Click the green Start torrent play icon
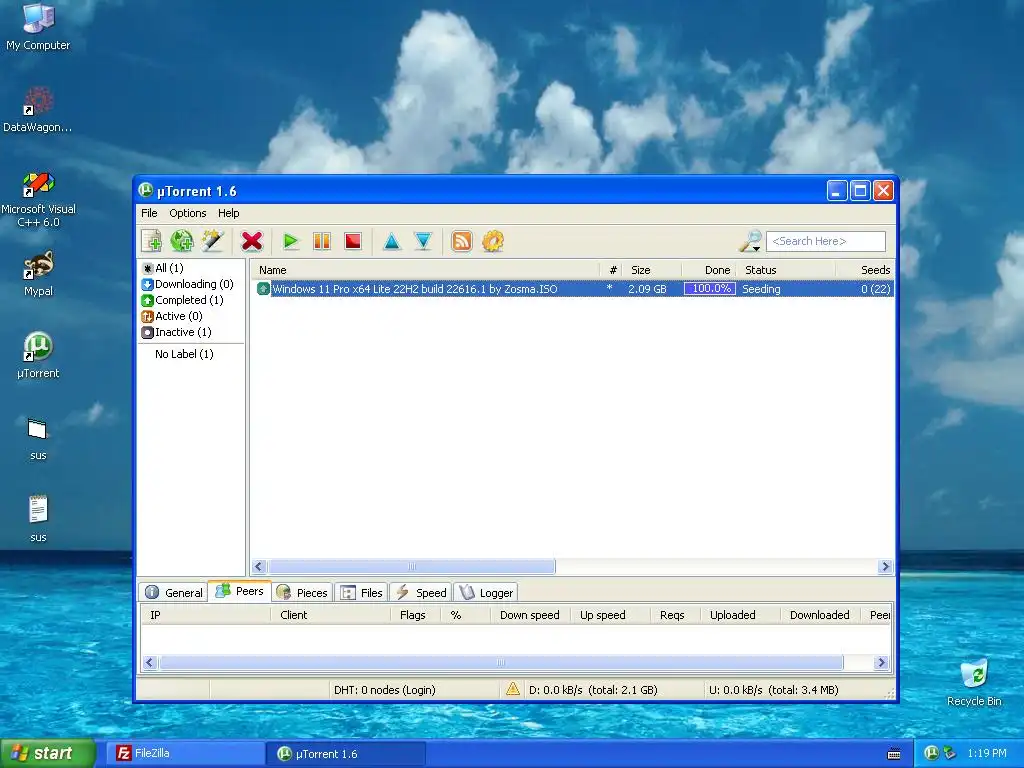Viewport: 1024px width, 768px height. [291, 241]
